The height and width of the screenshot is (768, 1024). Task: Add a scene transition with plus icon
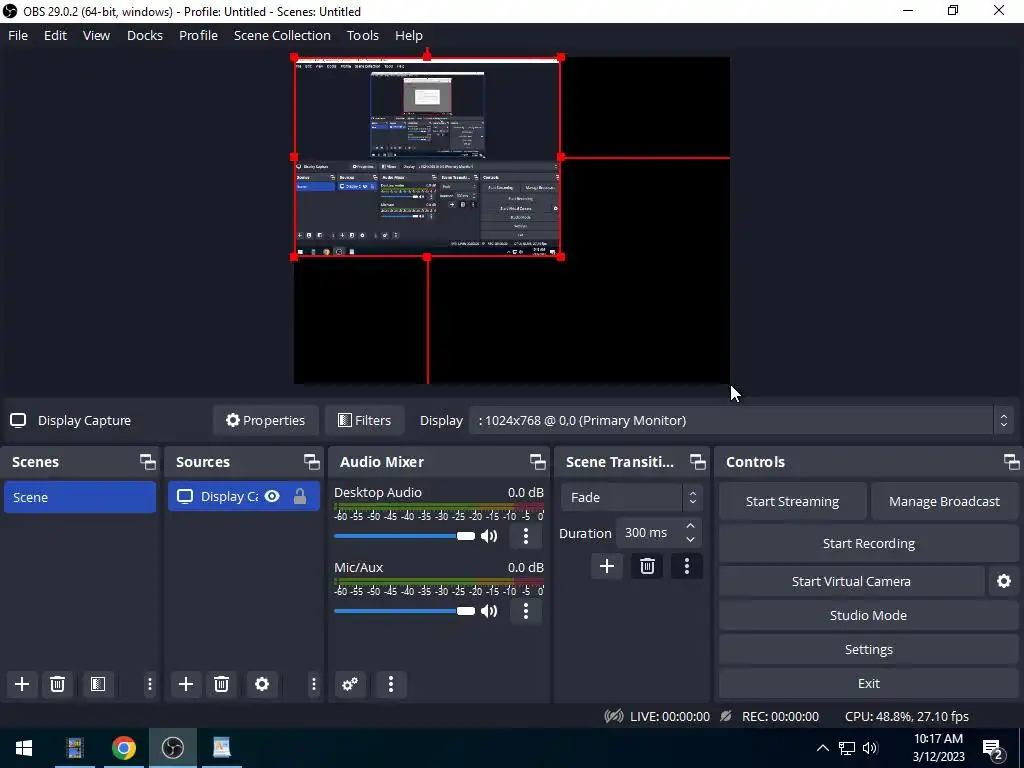[607, 566]
